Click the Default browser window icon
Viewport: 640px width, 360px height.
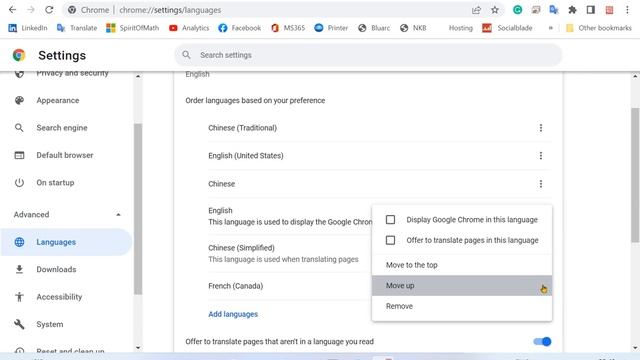pyautogui.click(x=19, y=155)
